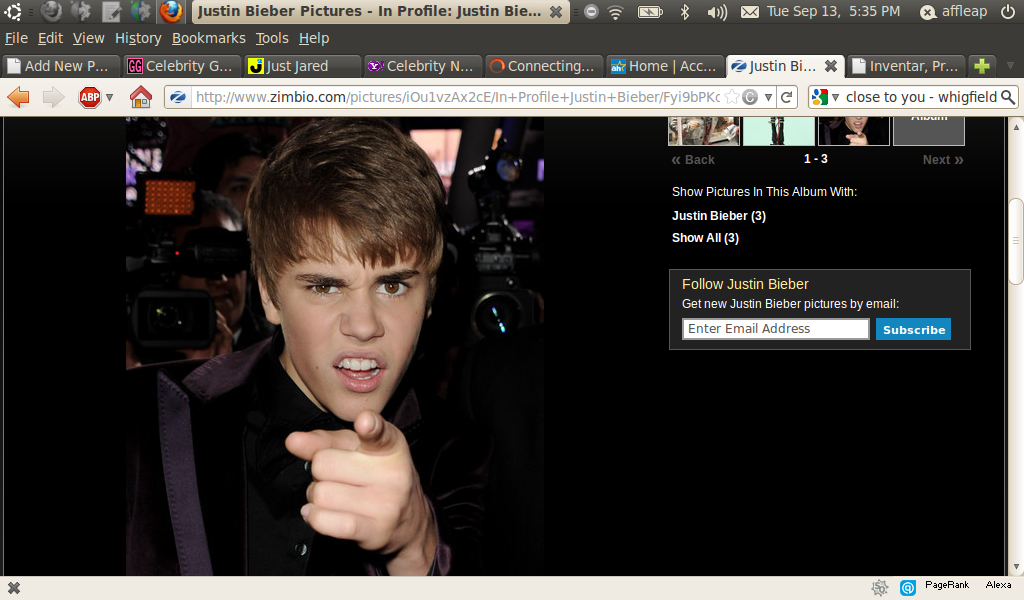This screenshot has width=1024, height=600.
Task: Open the Edit menu
Action: point(50,39)
